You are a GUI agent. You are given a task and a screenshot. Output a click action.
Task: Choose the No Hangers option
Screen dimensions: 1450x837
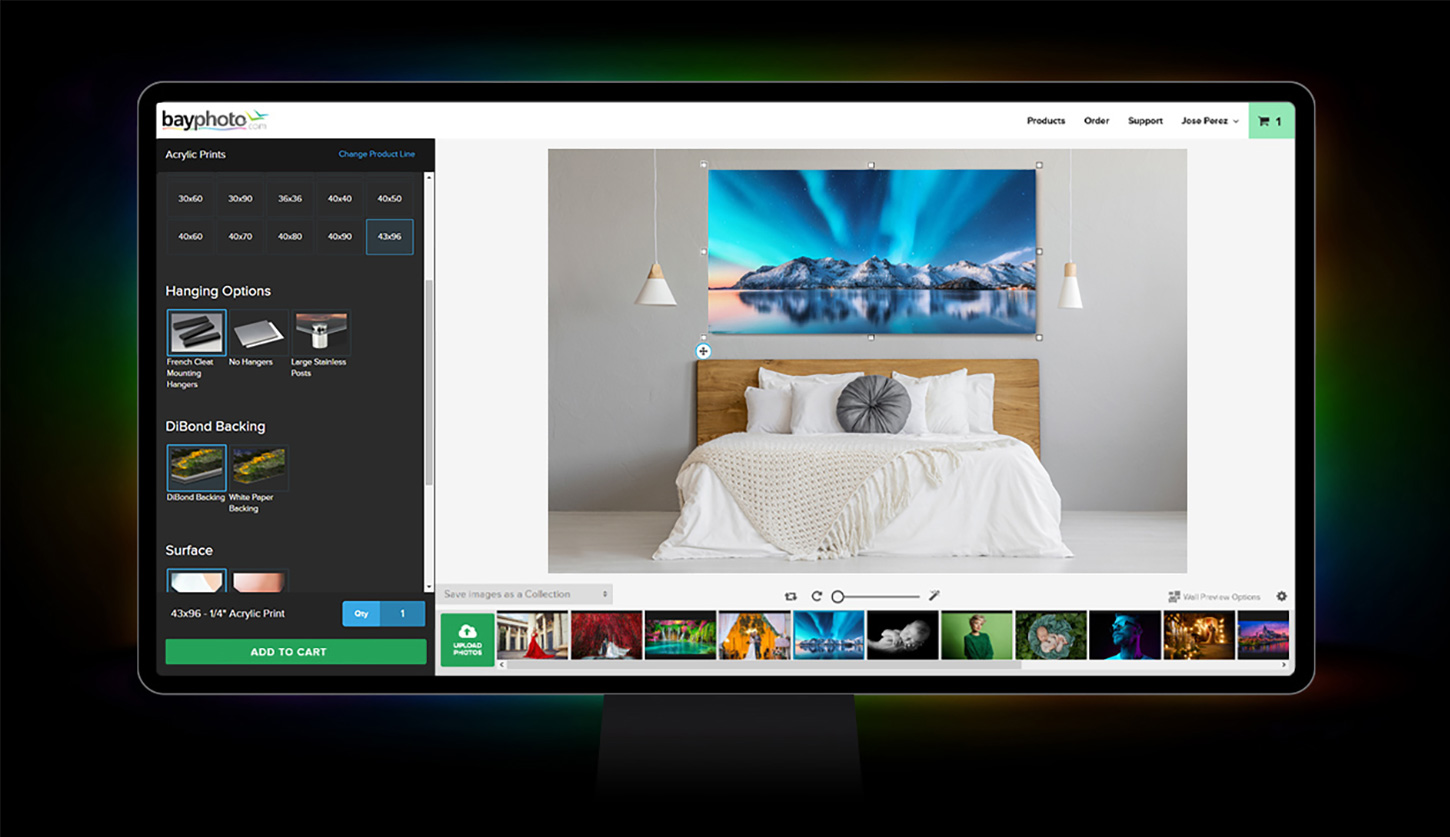pos(258,332)
